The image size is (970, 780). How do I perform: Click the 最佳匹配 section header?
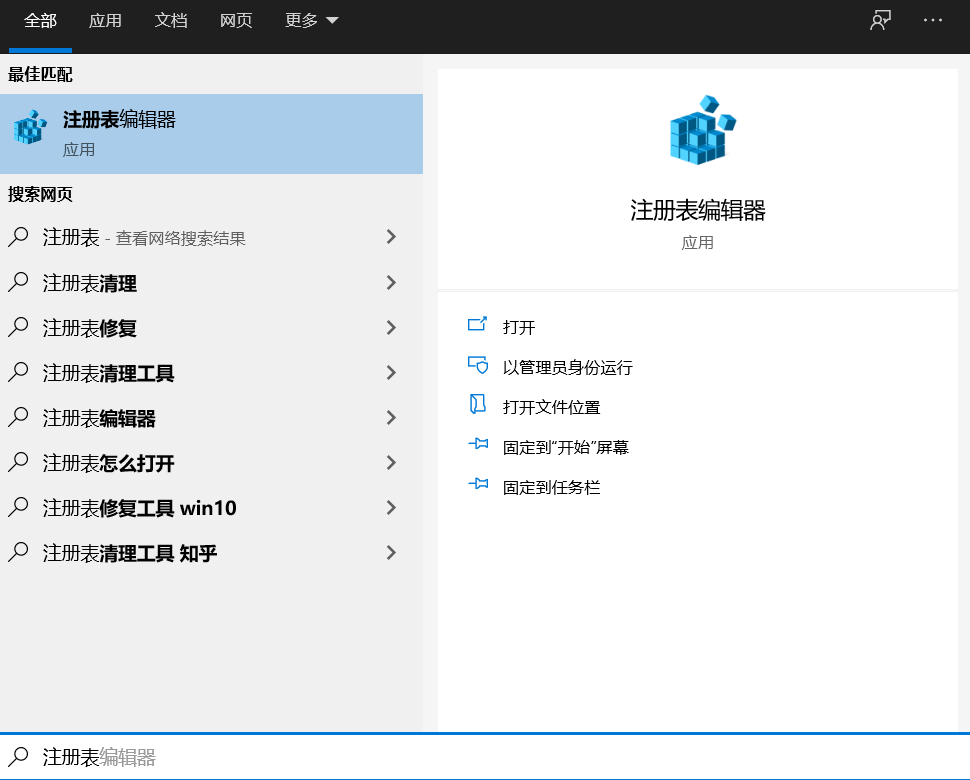(40, 74)
